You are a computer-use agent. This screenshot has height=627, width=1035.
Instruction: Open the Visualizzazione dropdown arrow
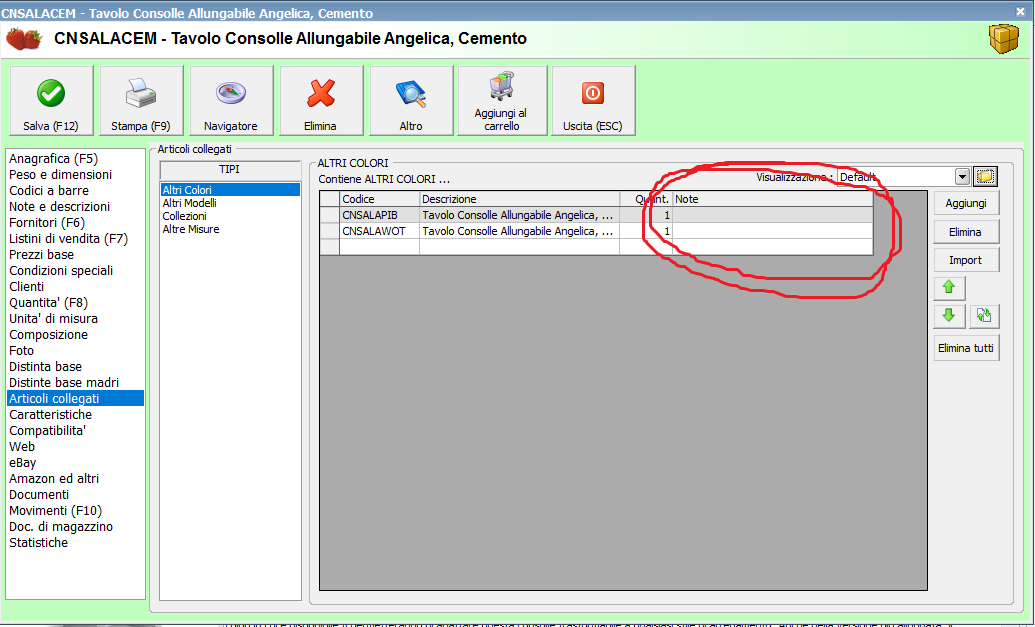pyautogui.click(x=962, y=177)
